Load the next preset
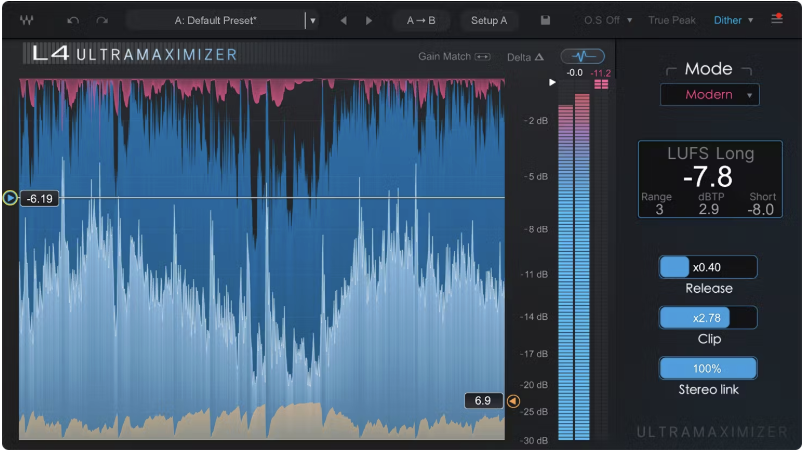 tap(369, 20)
